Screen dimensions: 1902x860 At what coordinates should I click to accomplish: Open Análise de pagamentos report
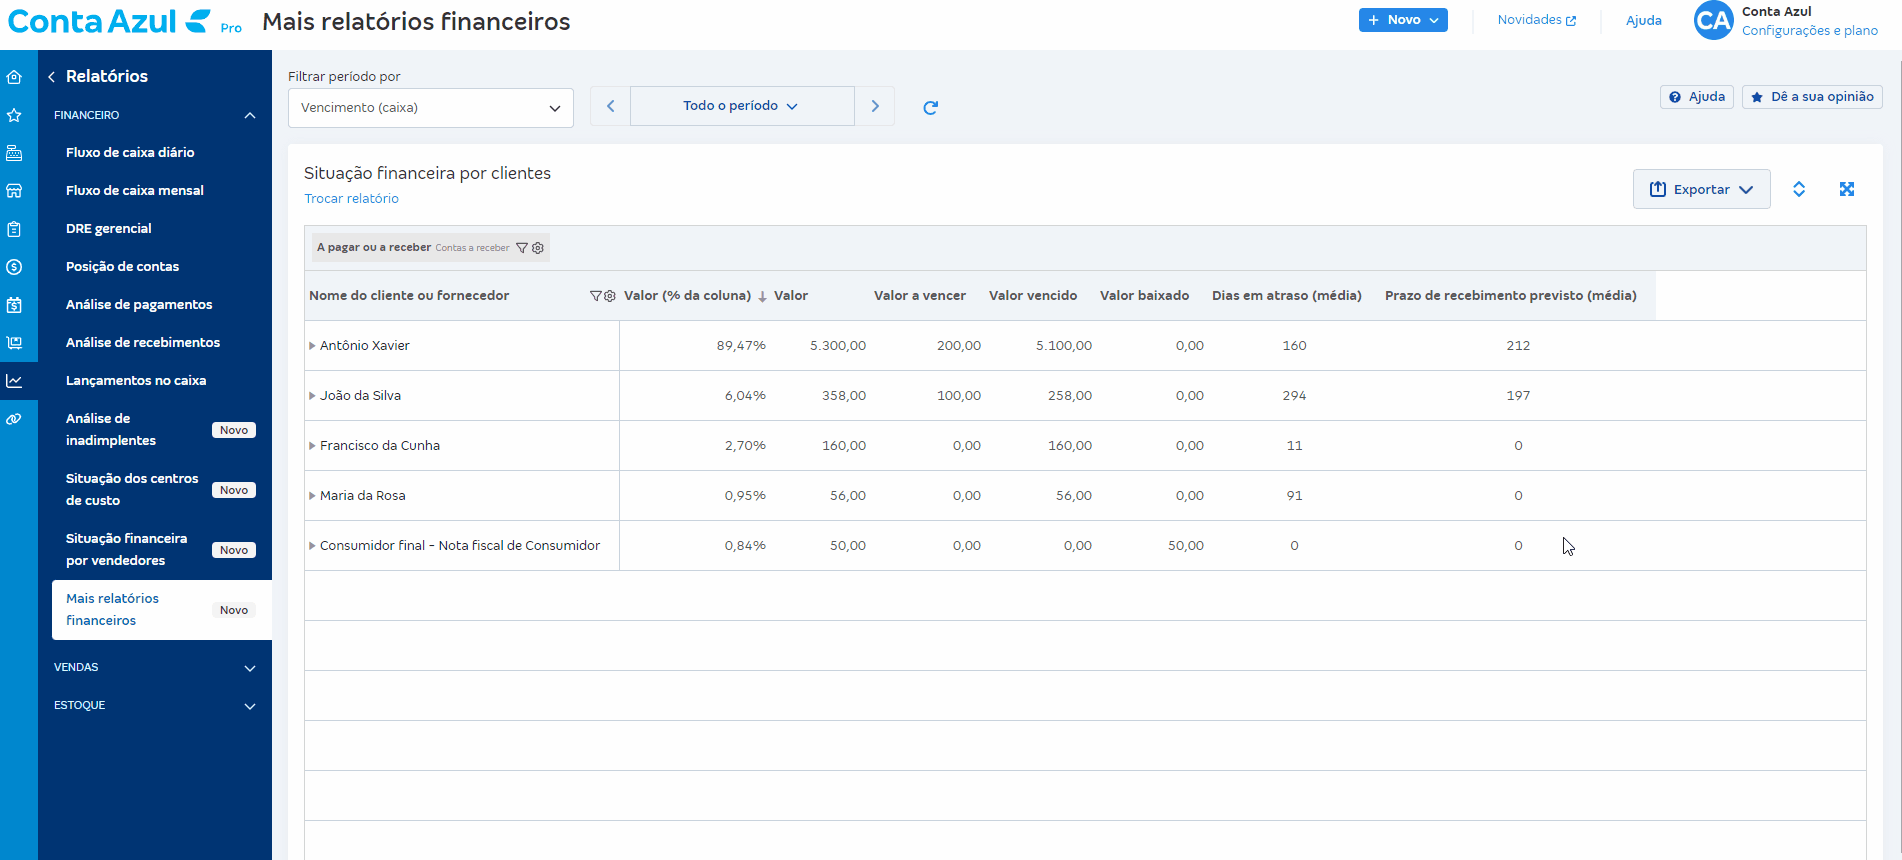tap(139, 305)
